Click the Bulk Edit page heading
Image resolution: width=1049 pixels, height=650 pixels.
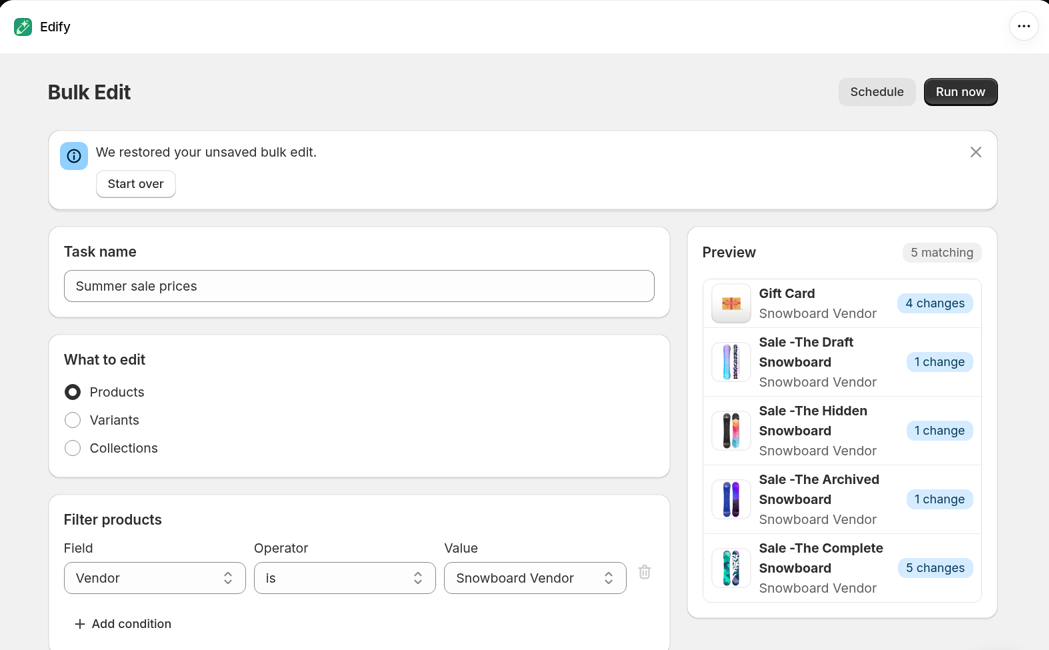tap(89, 92)
